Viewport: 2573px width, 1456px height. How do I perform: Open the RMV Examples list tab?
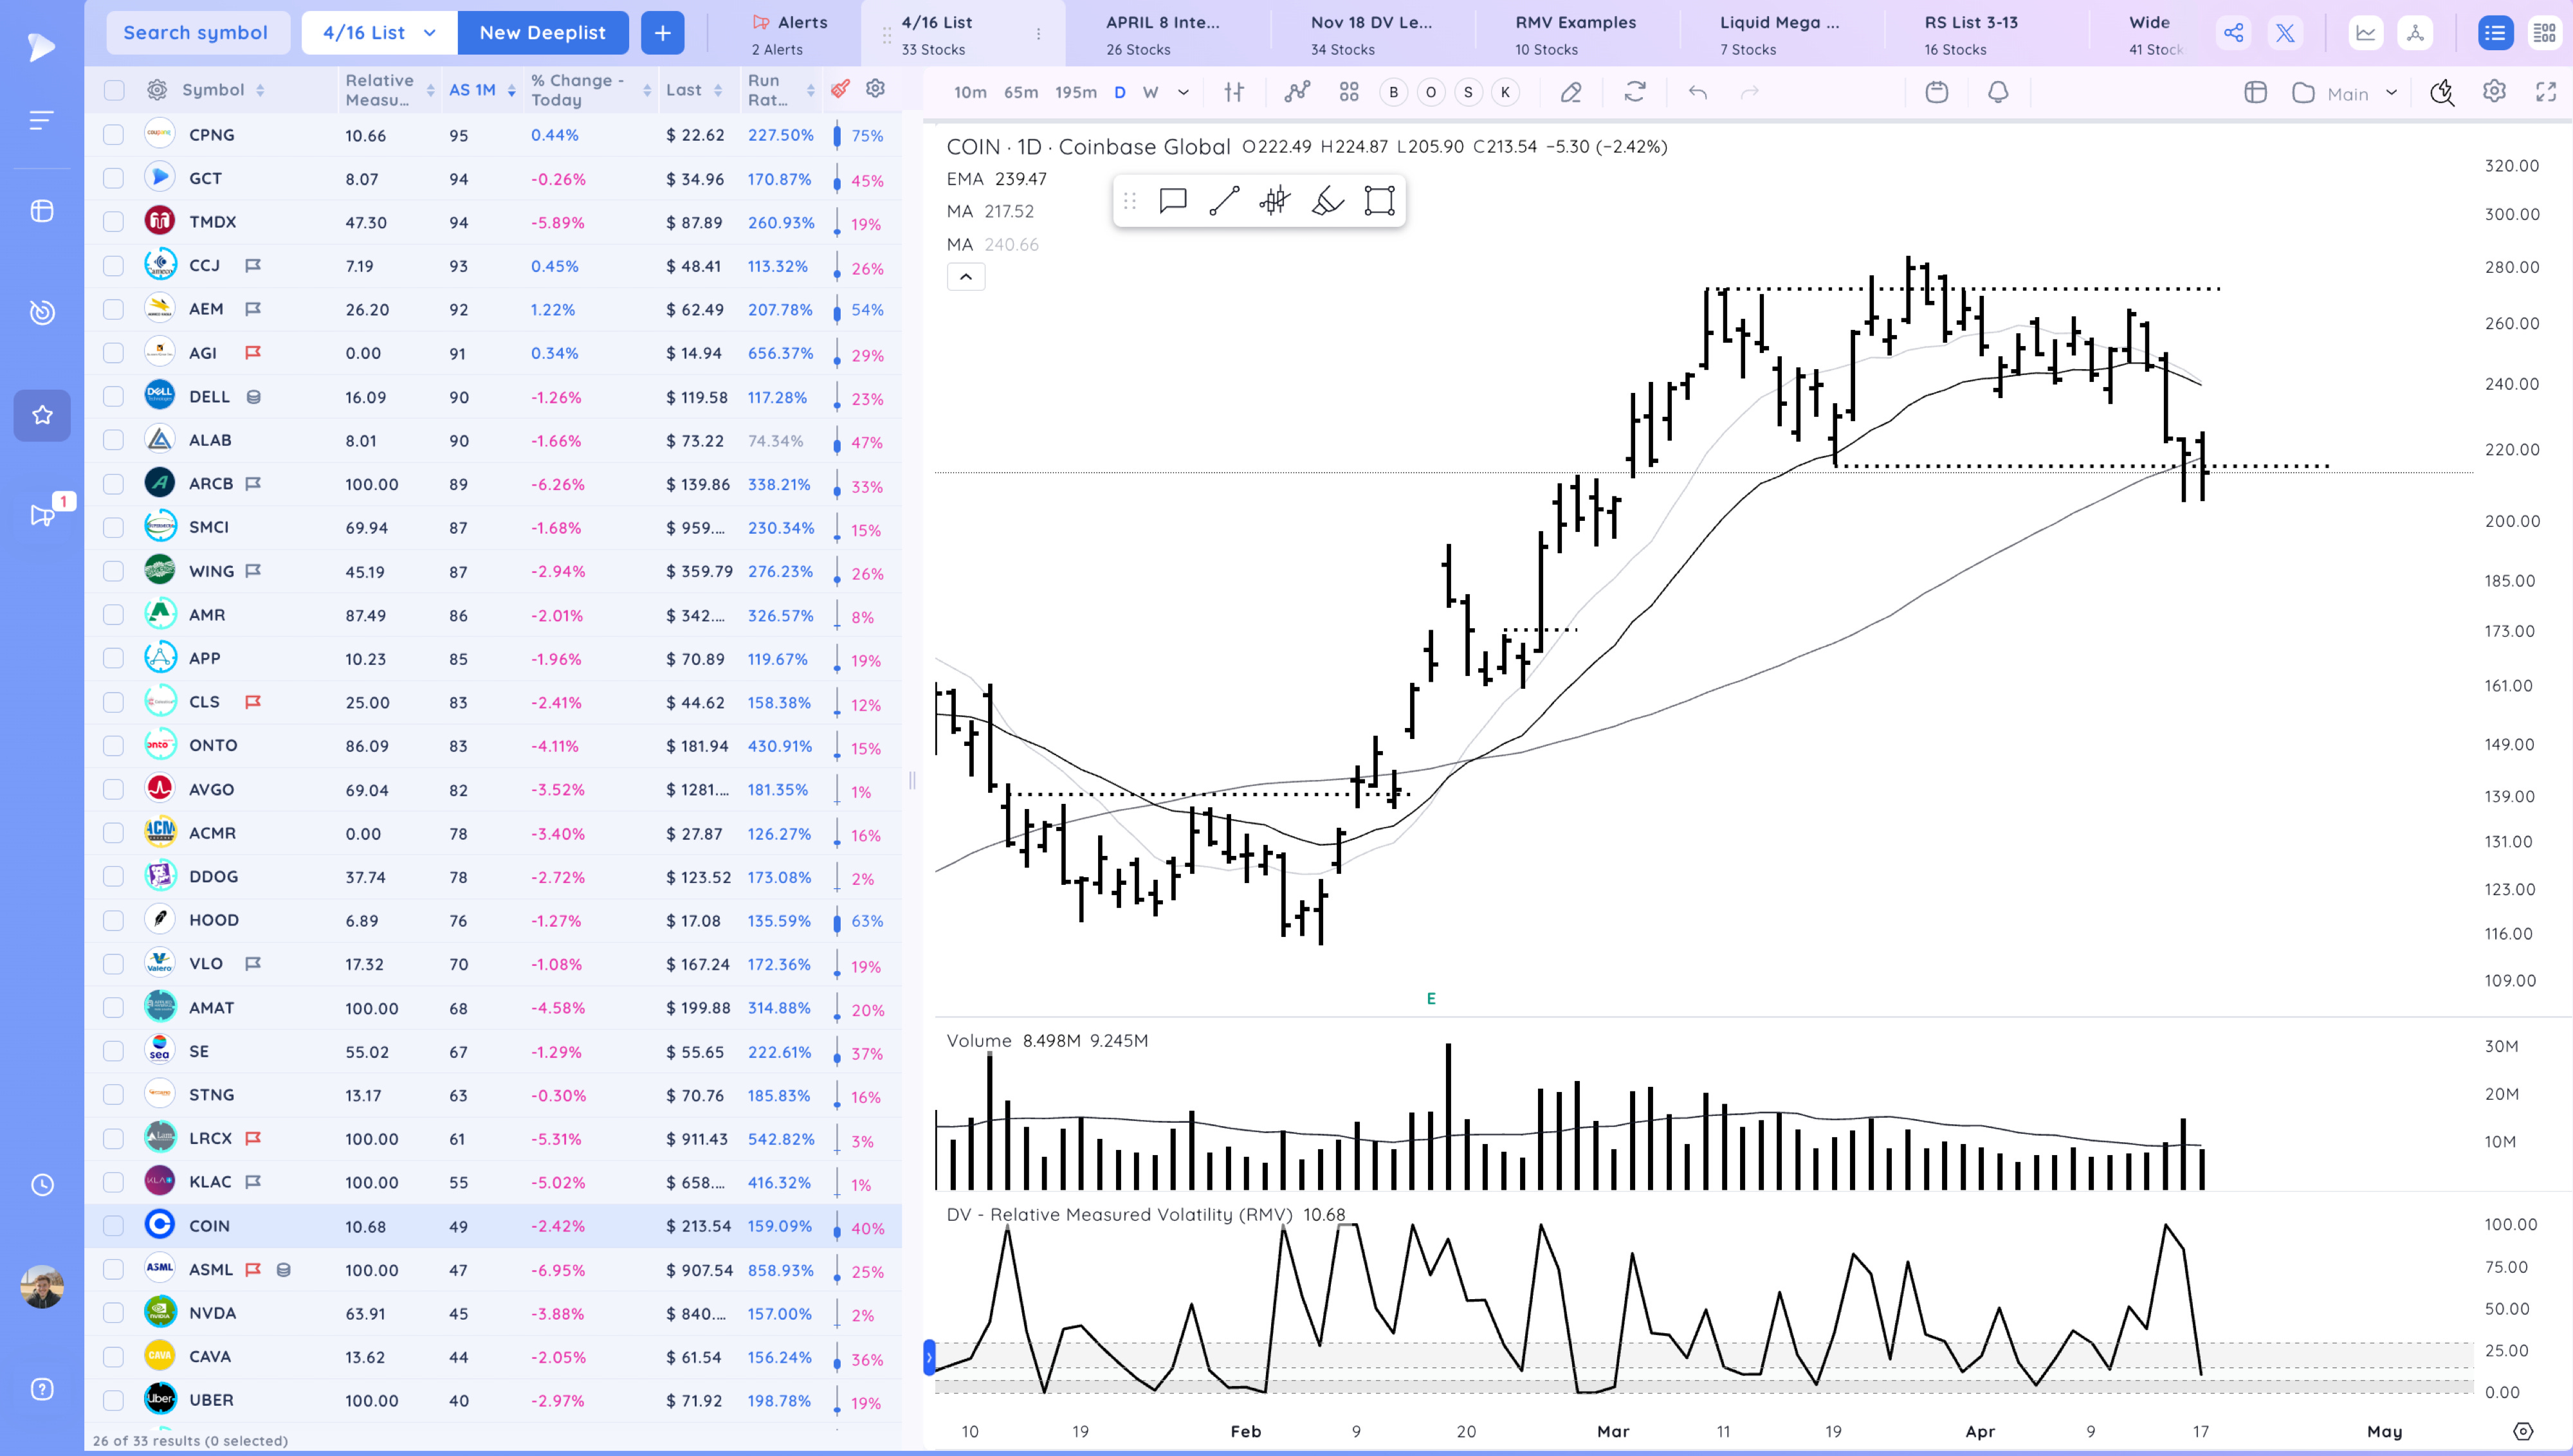1575,34
